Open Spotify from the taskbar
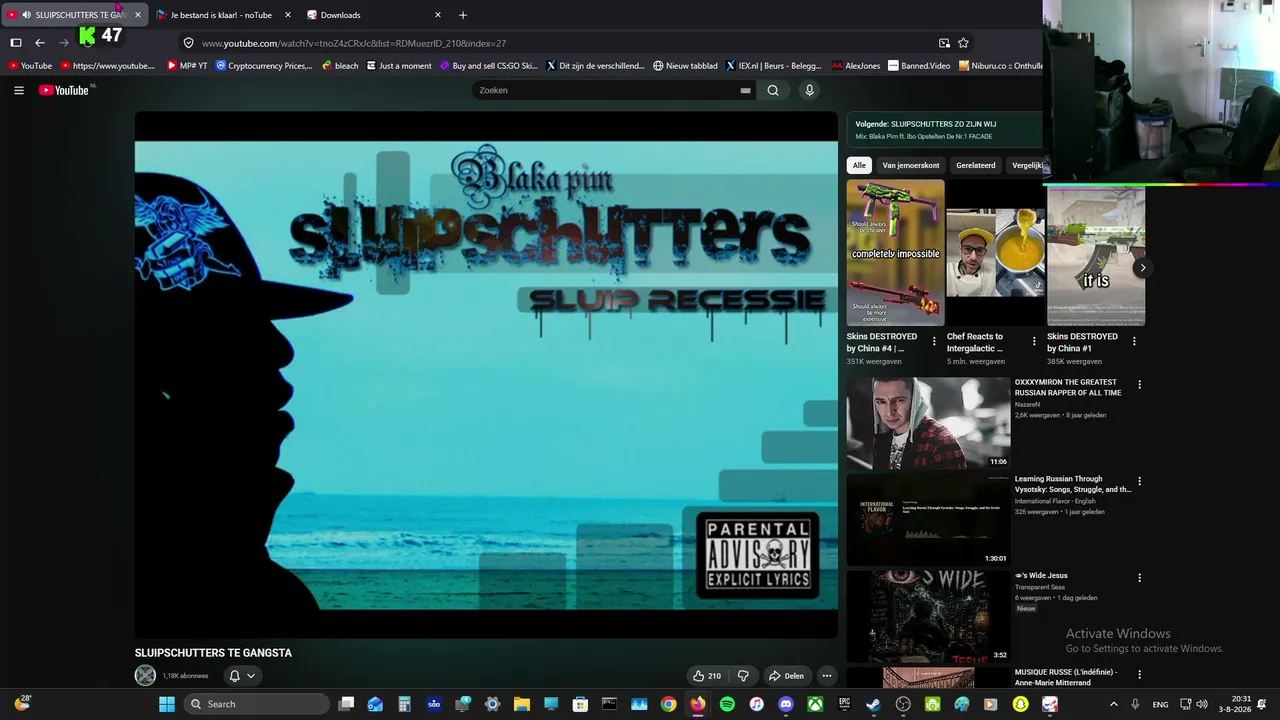This screenshot has height=720, width=1280. [x=727, y=704]
